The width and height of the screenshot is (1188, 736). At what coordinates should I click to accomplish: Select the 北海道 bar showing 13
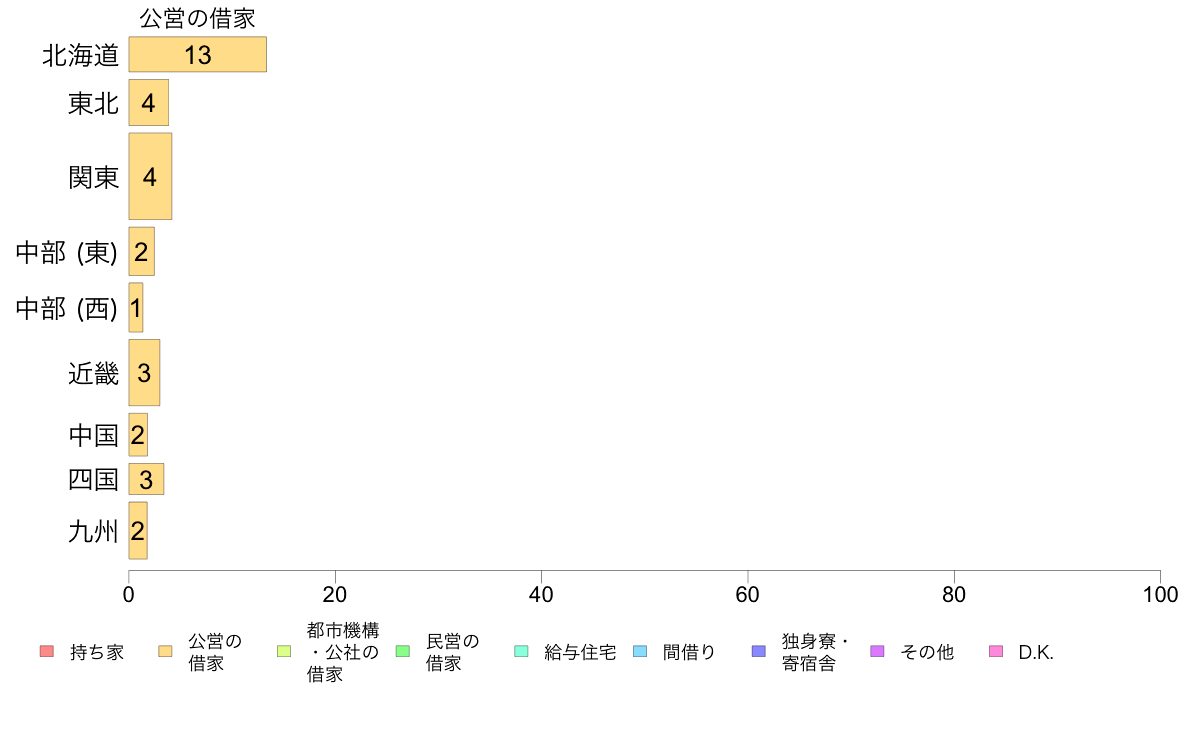click(x=198, y=55)
